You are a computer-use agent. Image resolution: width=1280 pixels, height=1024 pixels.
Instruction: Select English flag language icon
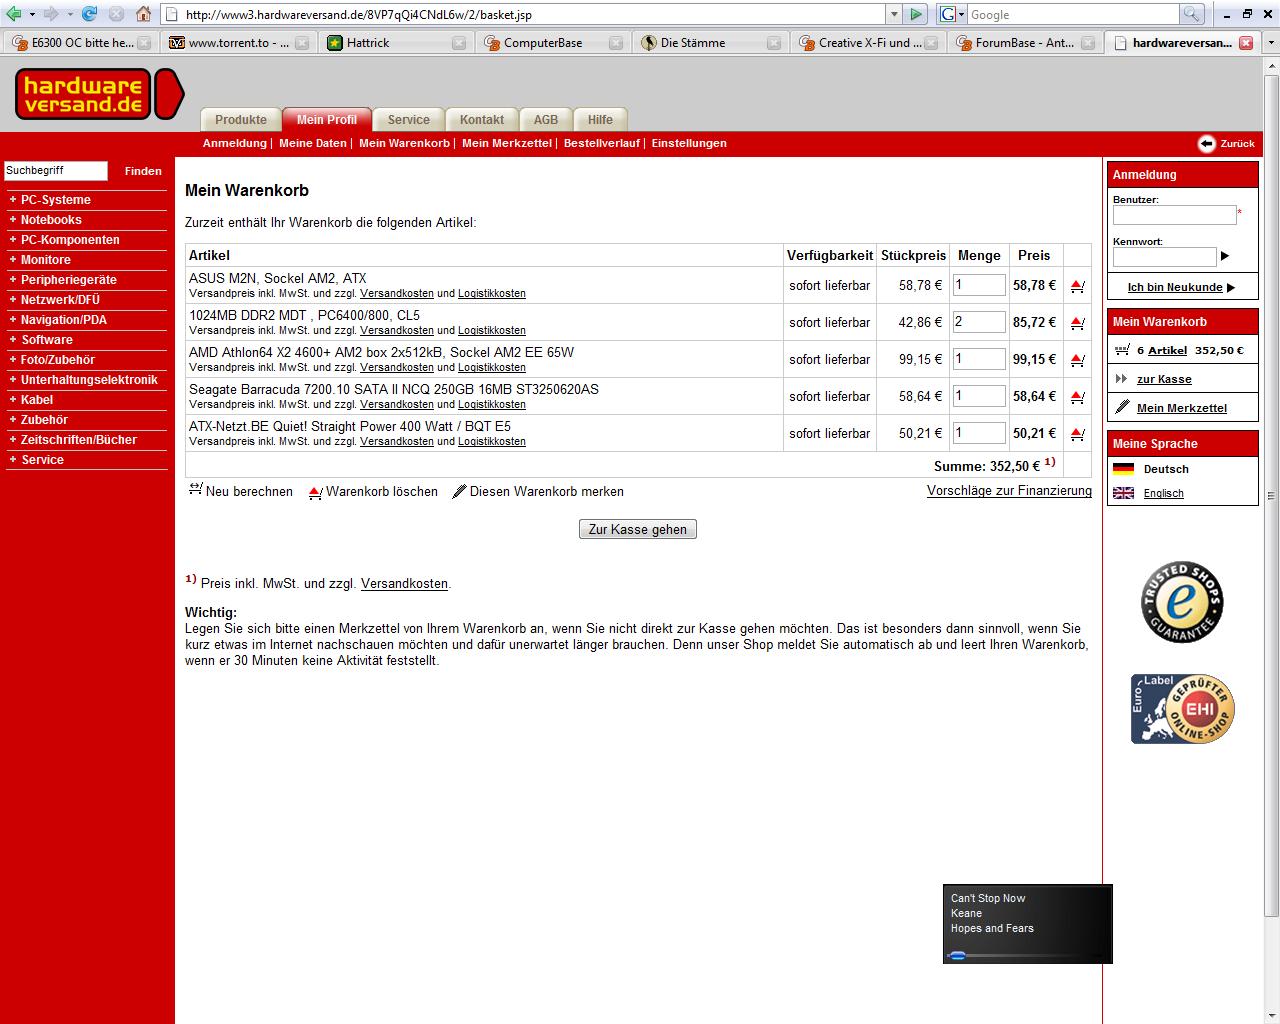click(x=1123, y=493)
